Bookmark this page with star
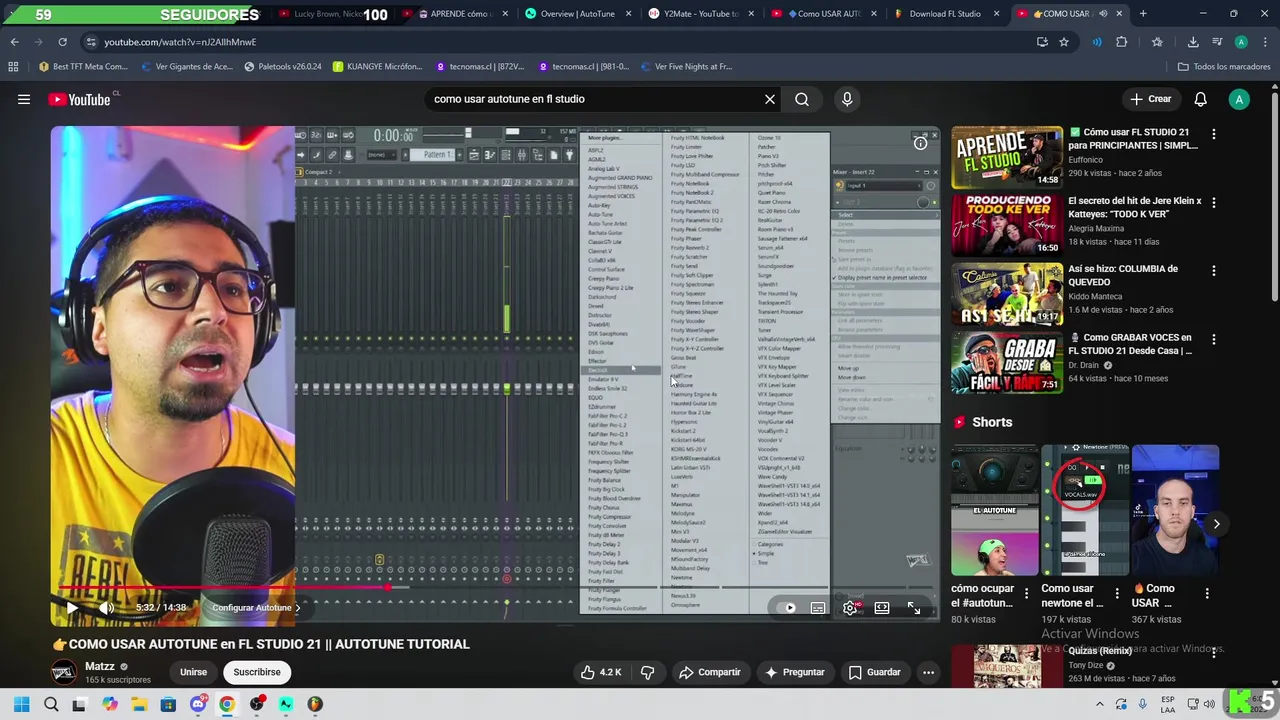This screenshot has height=720, width=1280. coord(1064,42)
